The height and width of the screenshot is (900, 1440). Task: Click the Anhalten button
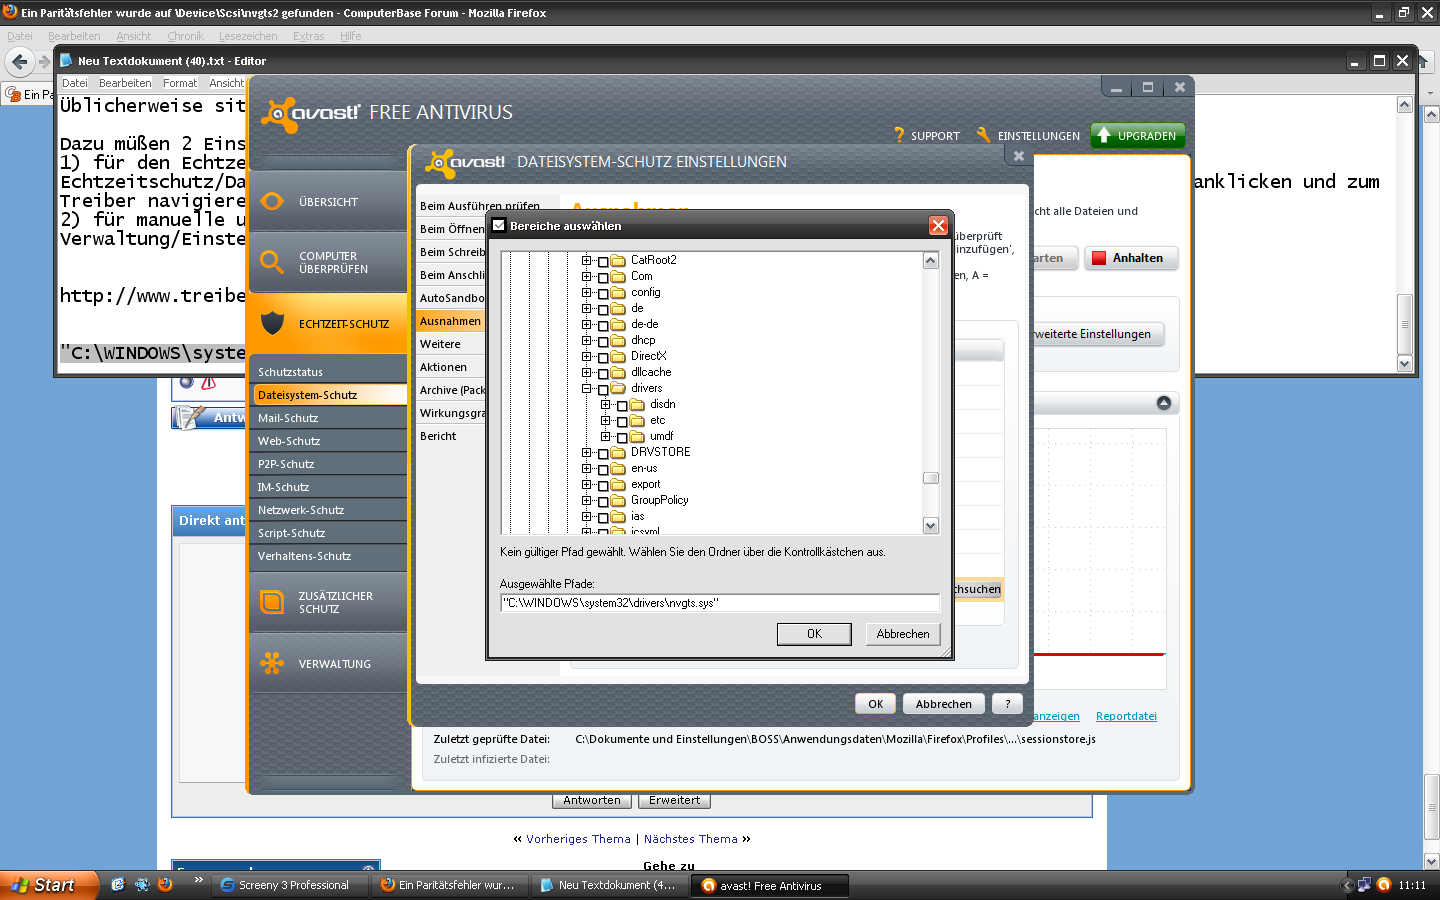(x=1131, y=258)
